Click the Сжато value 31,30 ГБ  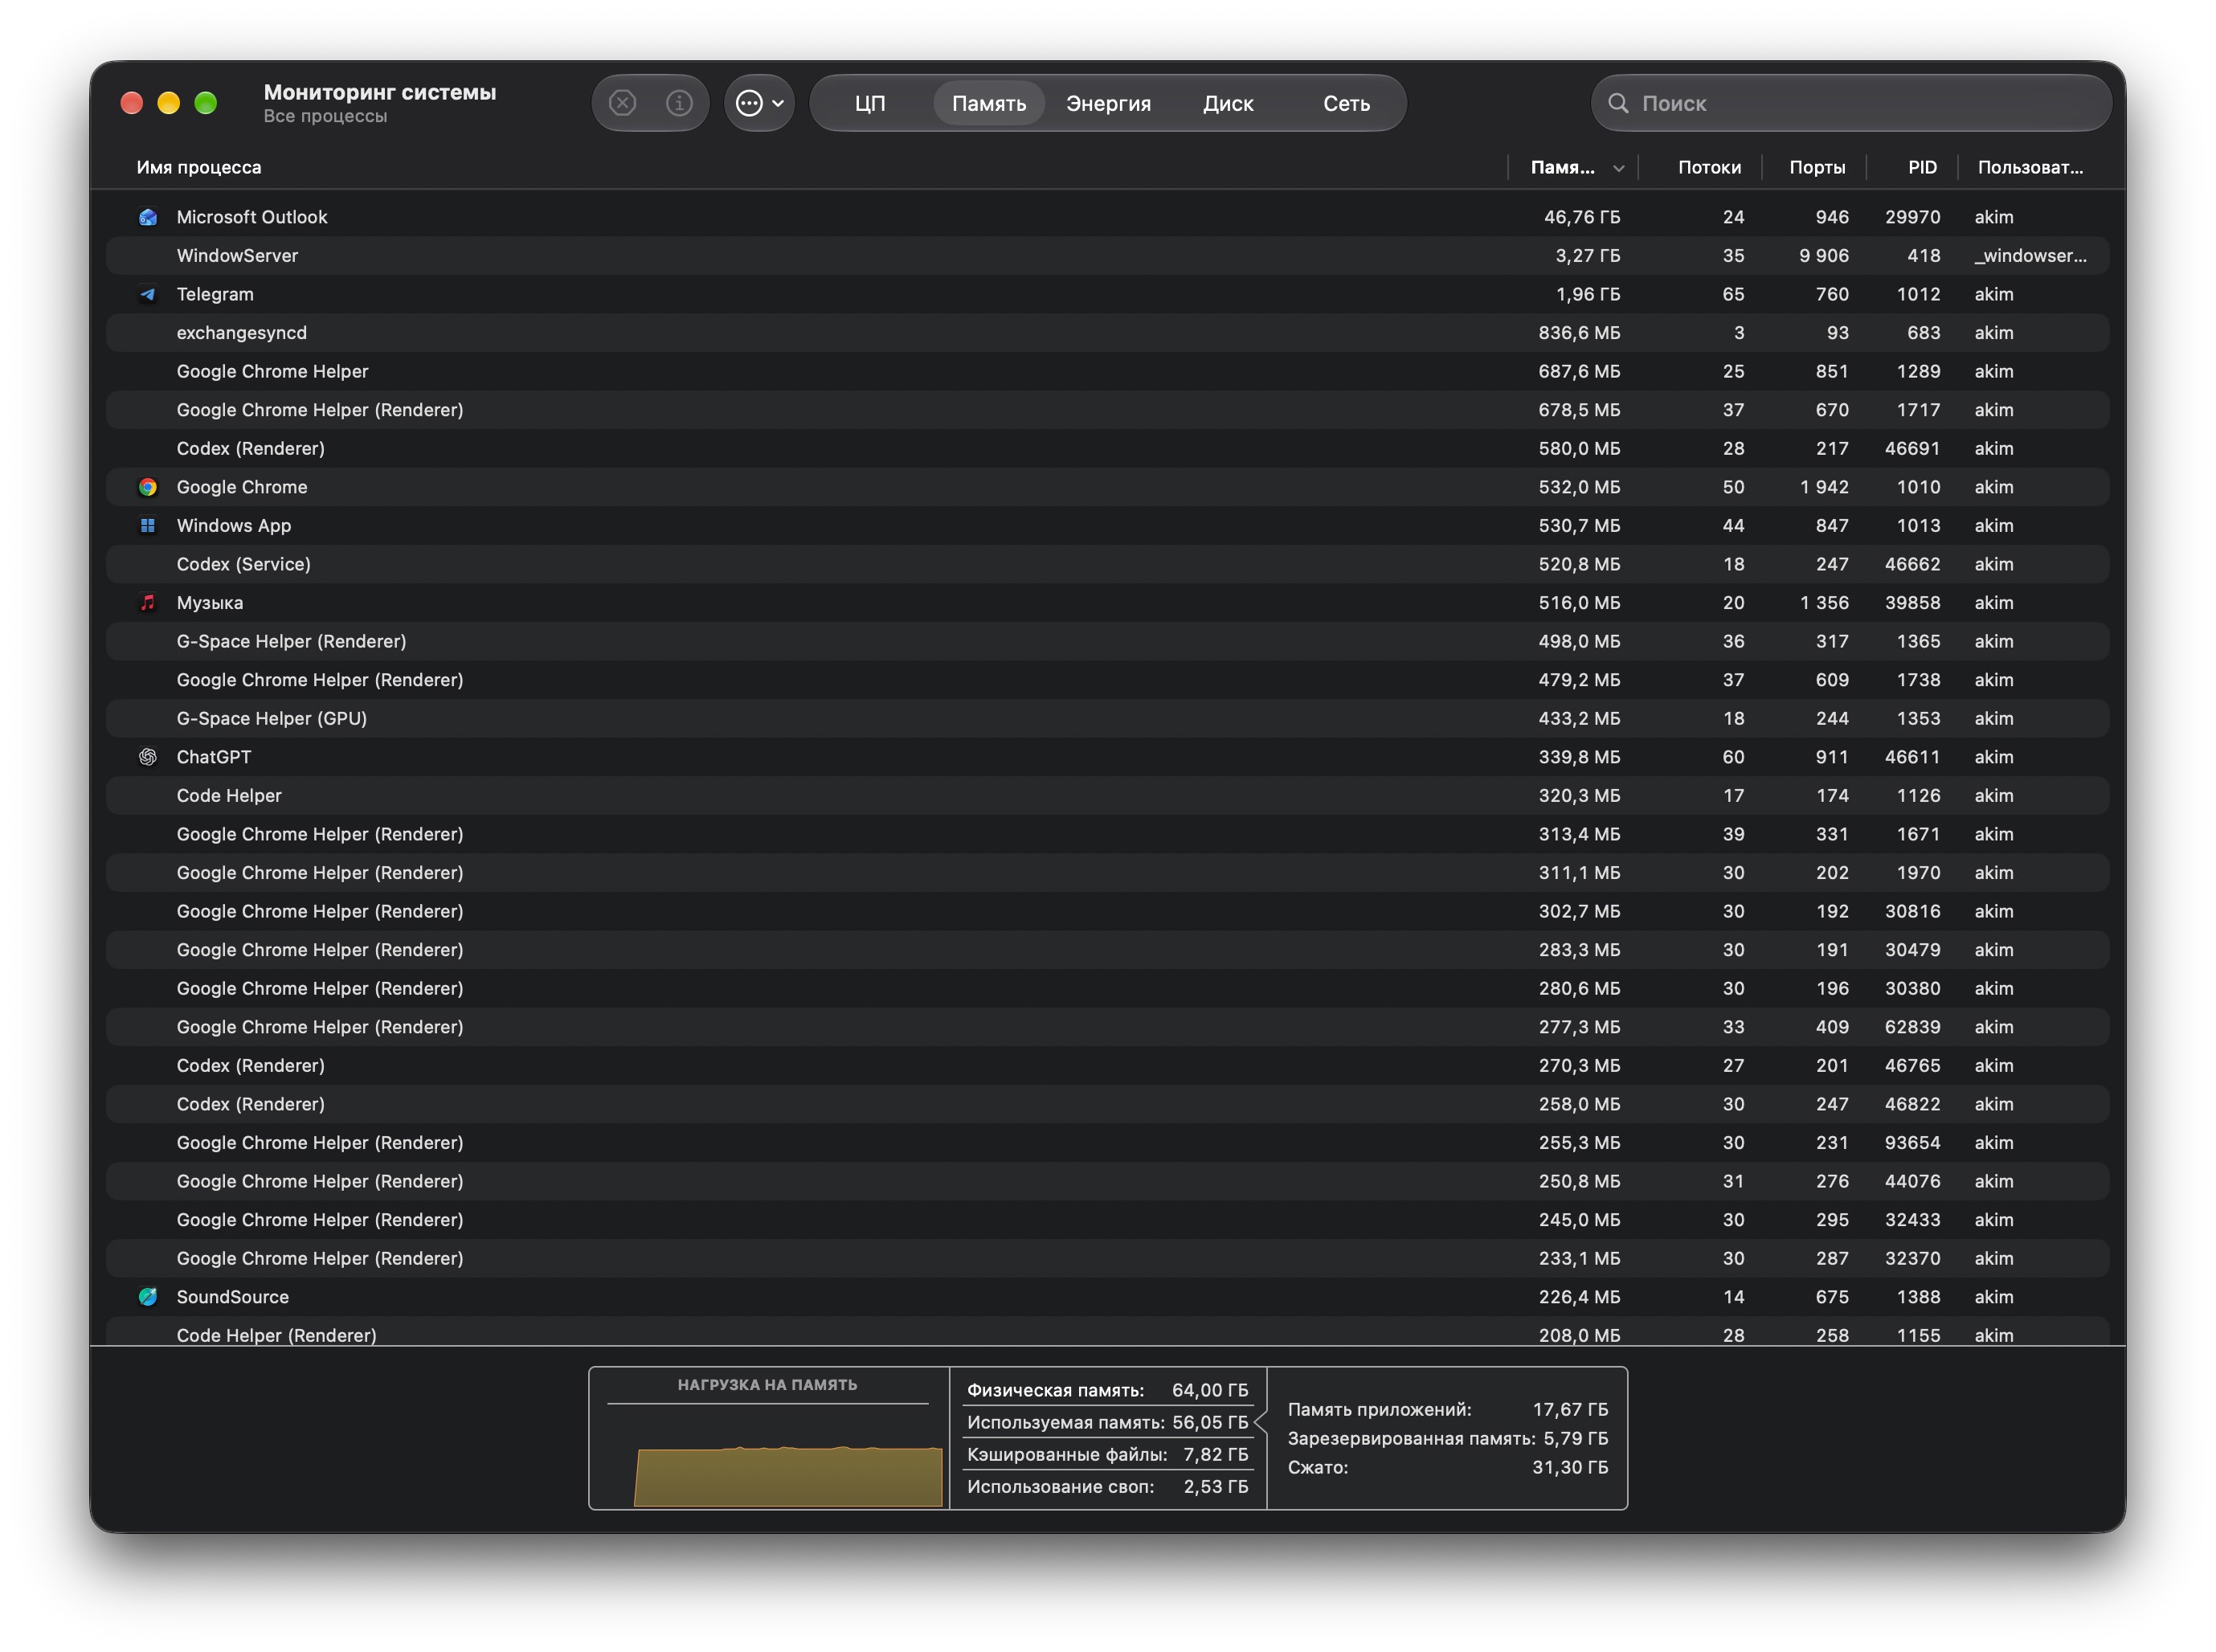pyautogui.click(x=1570, y=1467)
